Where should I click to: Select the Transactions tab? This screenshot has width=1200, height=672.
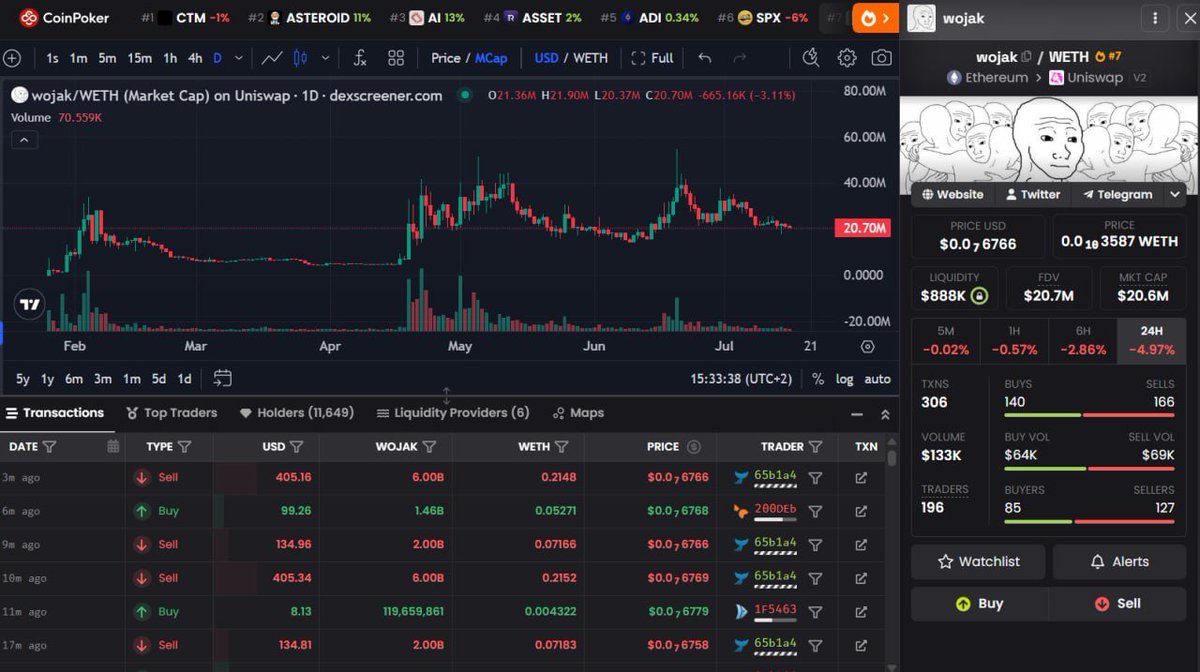point(54,413)
